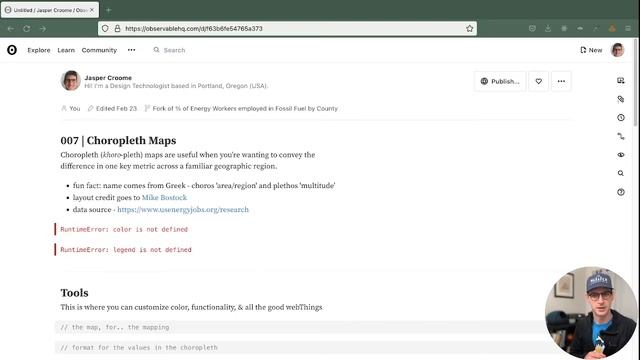Click the shield tracking protection icon
Screen dimensions: 640x360
coord(105,29)
